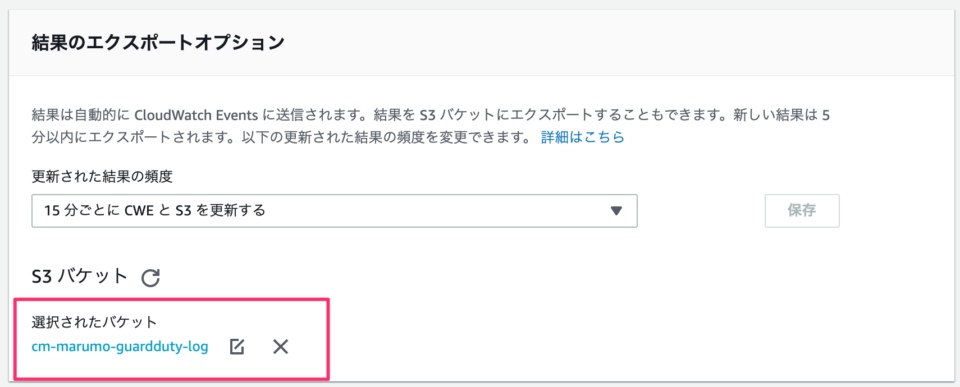Edit the selected bucket cm-marumo-guardduty-log
The width and height of the screenshot is (960, 387).
(237, 347)
